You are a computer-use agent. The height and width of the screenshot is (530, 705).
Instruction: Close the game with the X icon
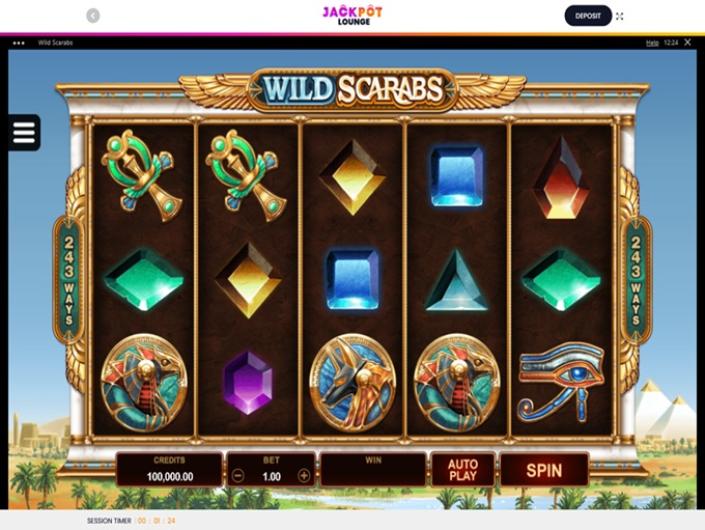coord(687,42)
